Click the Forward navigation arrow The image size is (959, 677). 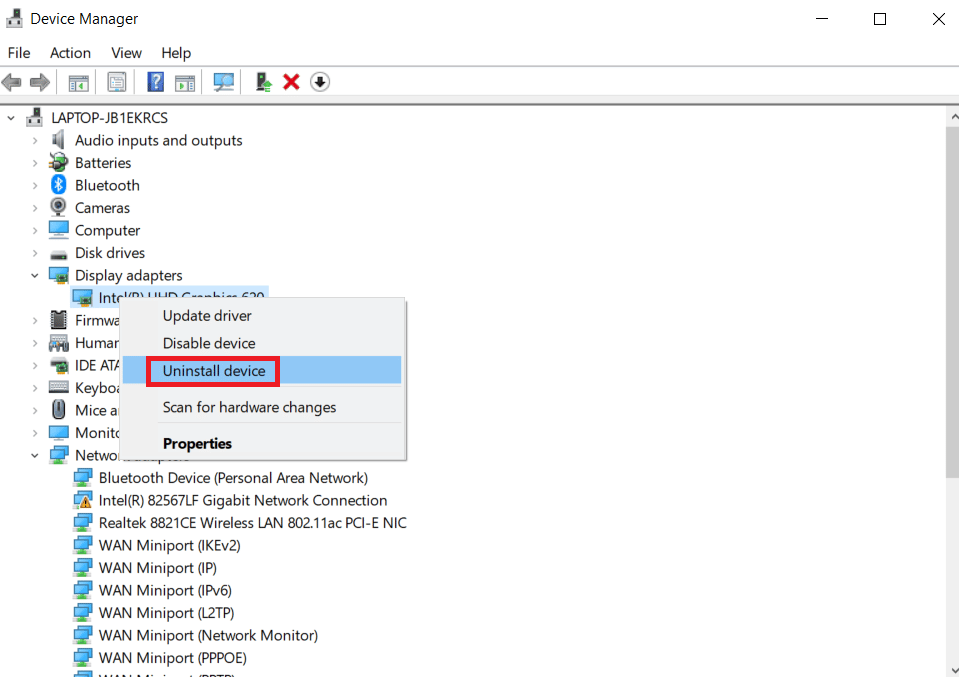pos(37,81)
